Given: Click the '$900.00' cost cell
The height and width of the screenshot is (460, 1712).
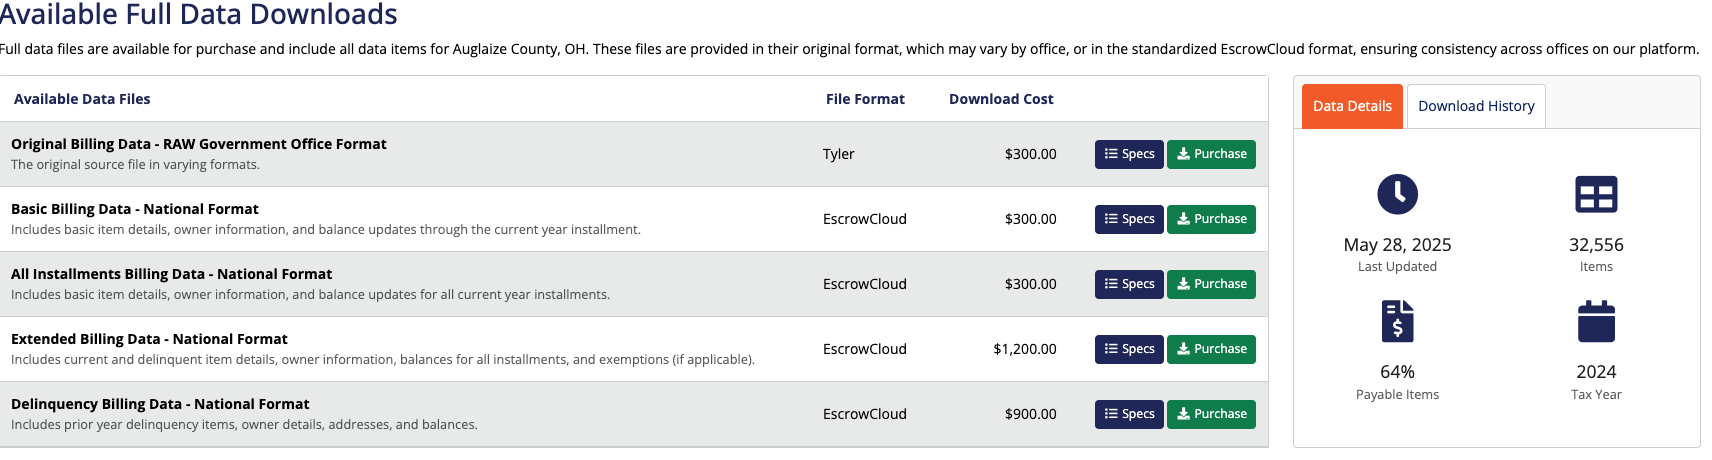Looking at the screenshot, I should (x=1031, y=414).
